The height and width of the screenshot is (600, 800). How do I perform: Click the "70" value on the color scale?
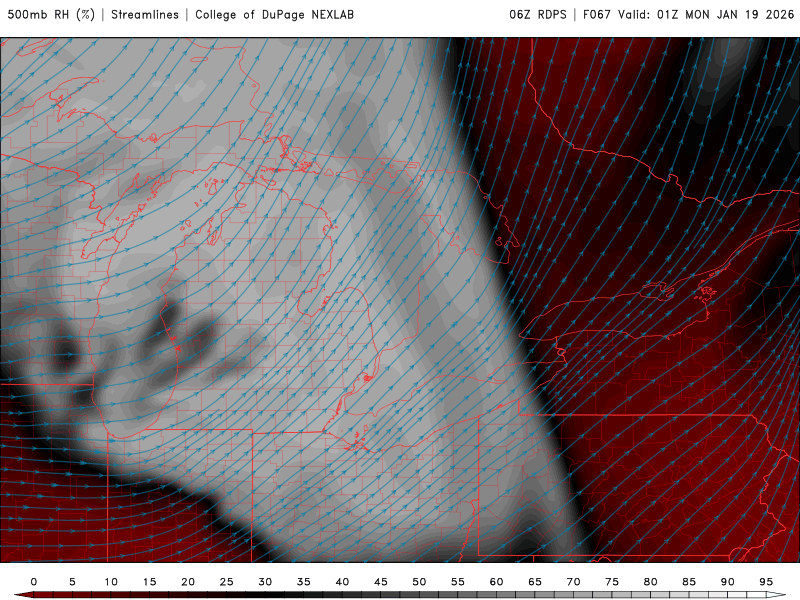coord(573,582)
